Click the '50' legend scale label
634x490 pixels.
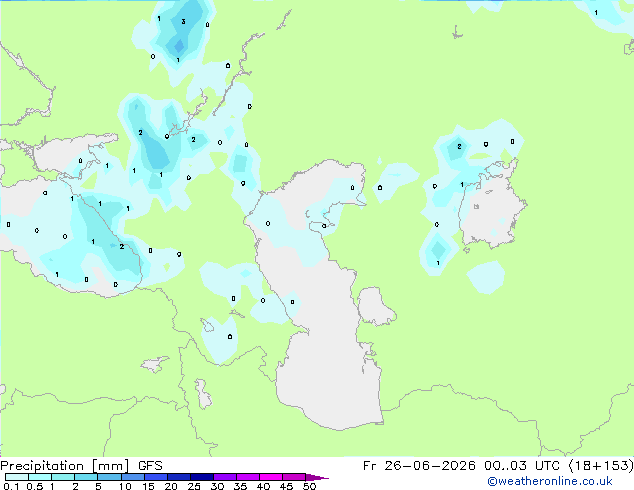coord(309,486)
